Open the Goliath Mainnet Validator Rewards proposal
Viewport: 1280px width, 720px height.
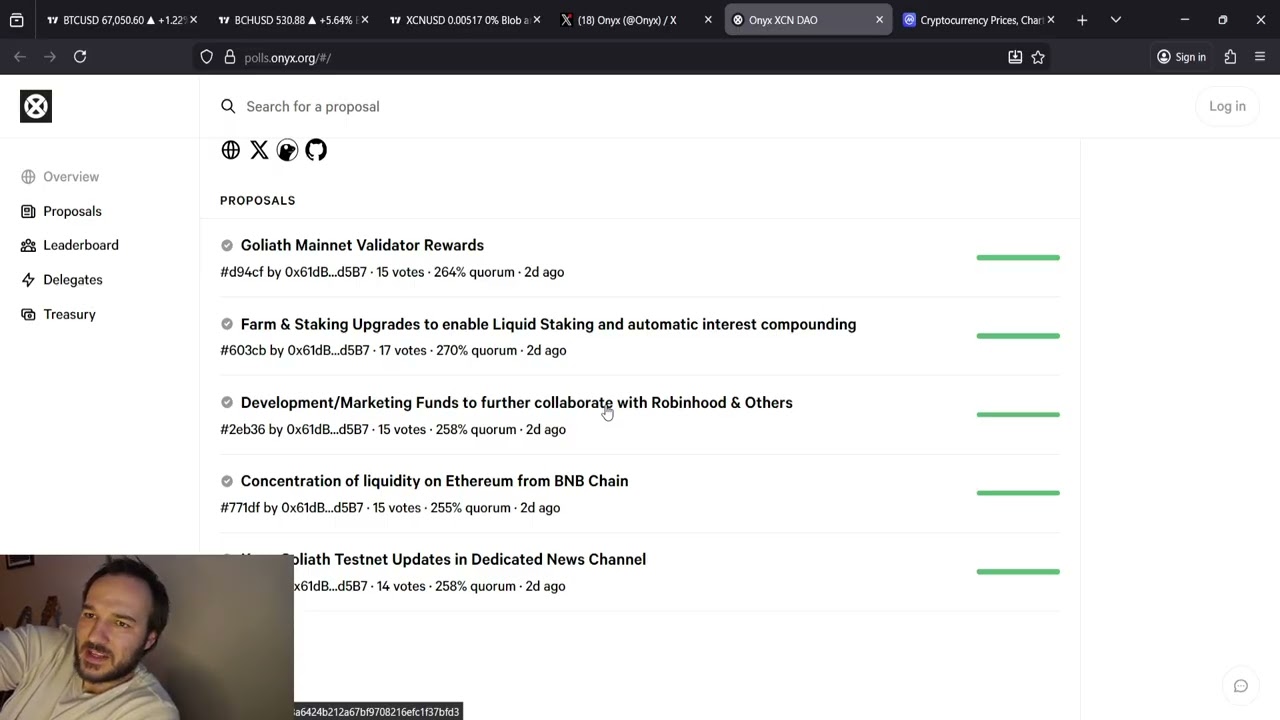click(x=362, y=245)
